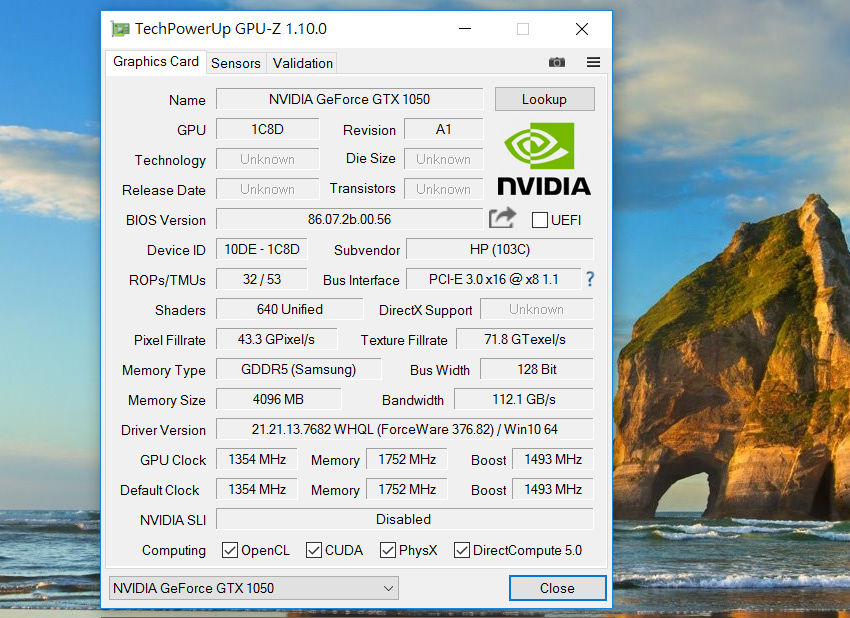Click the Memory Size value 4096 MB
The width and height of the screenshot is (850, 618).
click(279, 399)
